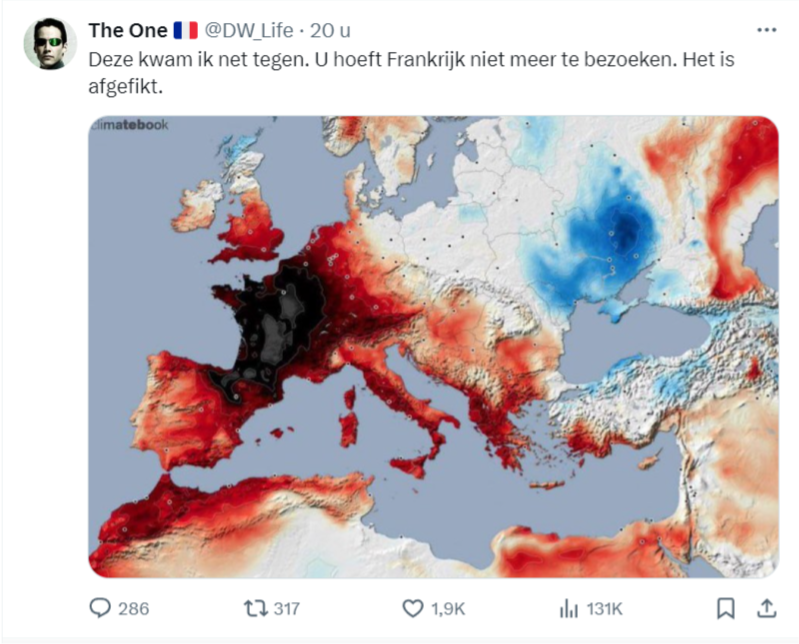Viewport: 799px width, 644px height.
Task: Open the three-dot more options menu
Action: point(766,31)
